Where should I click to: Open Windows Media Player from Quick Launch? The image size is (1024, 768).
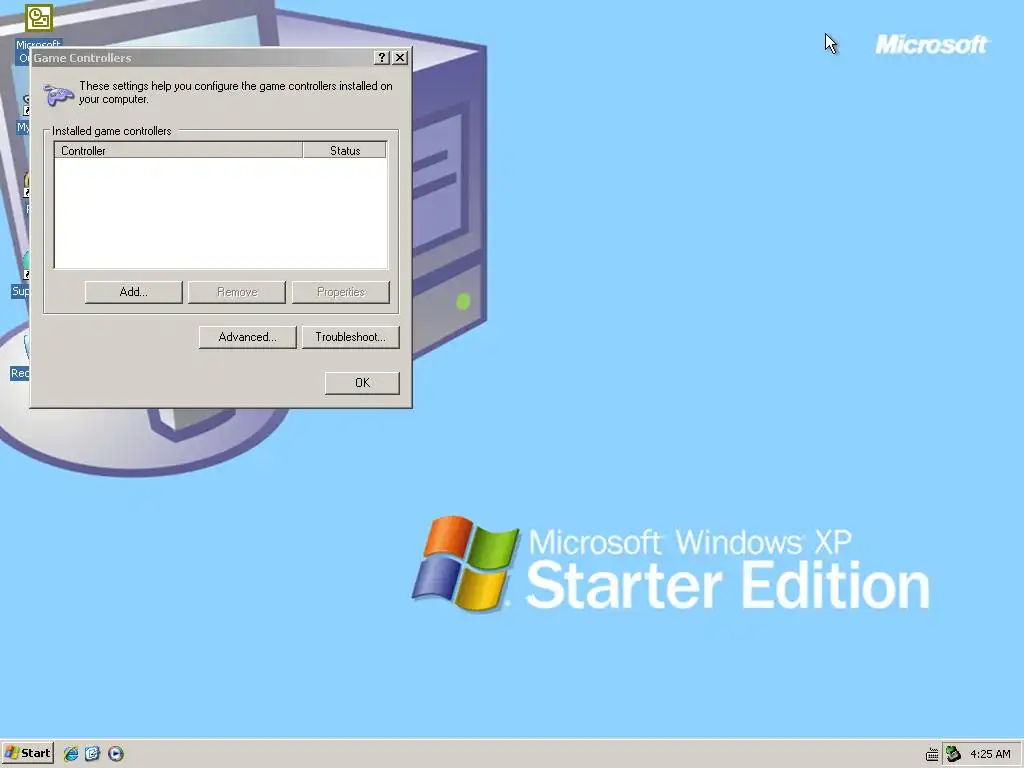click(x=116, y=754)
